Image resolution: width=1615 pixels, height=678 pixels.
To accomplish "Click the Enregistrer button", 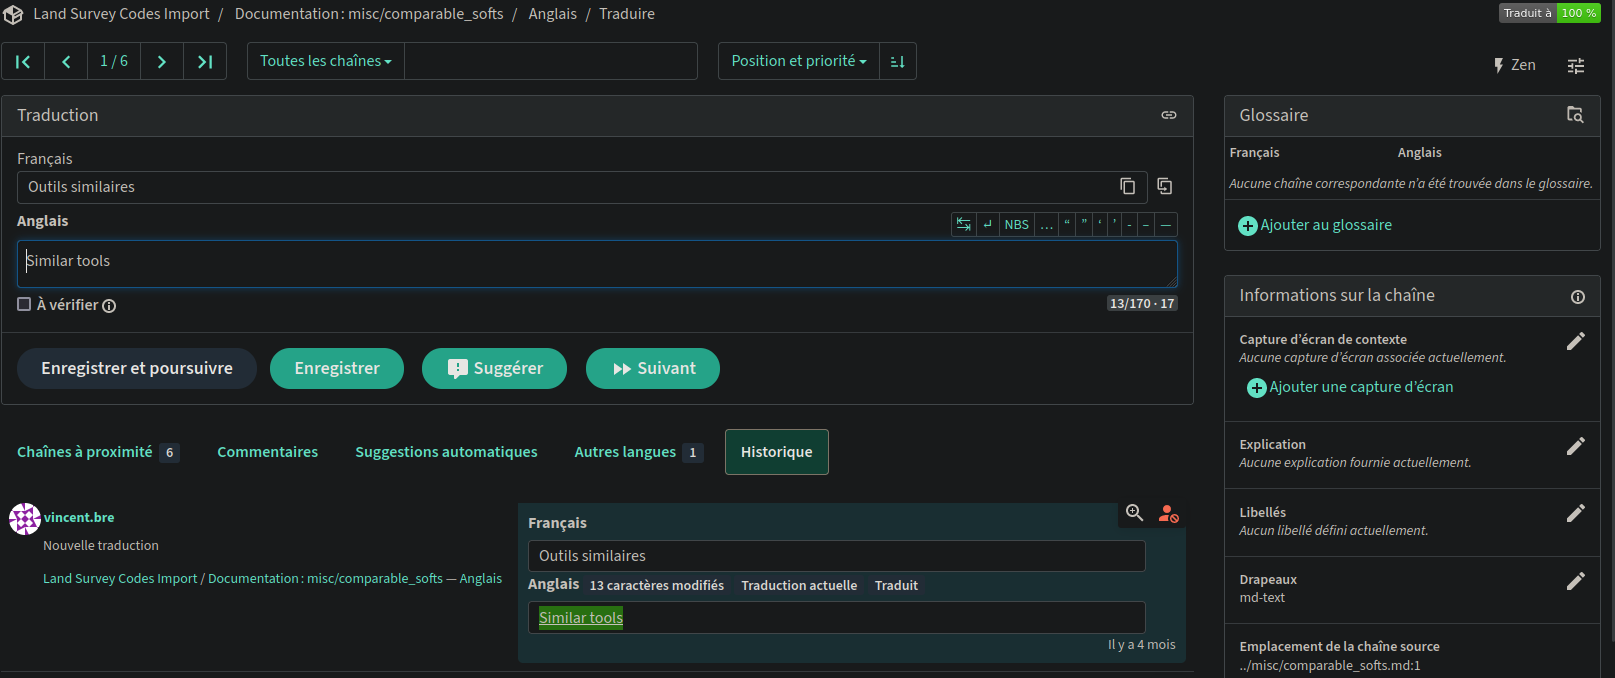I will (x=337, y=368).
